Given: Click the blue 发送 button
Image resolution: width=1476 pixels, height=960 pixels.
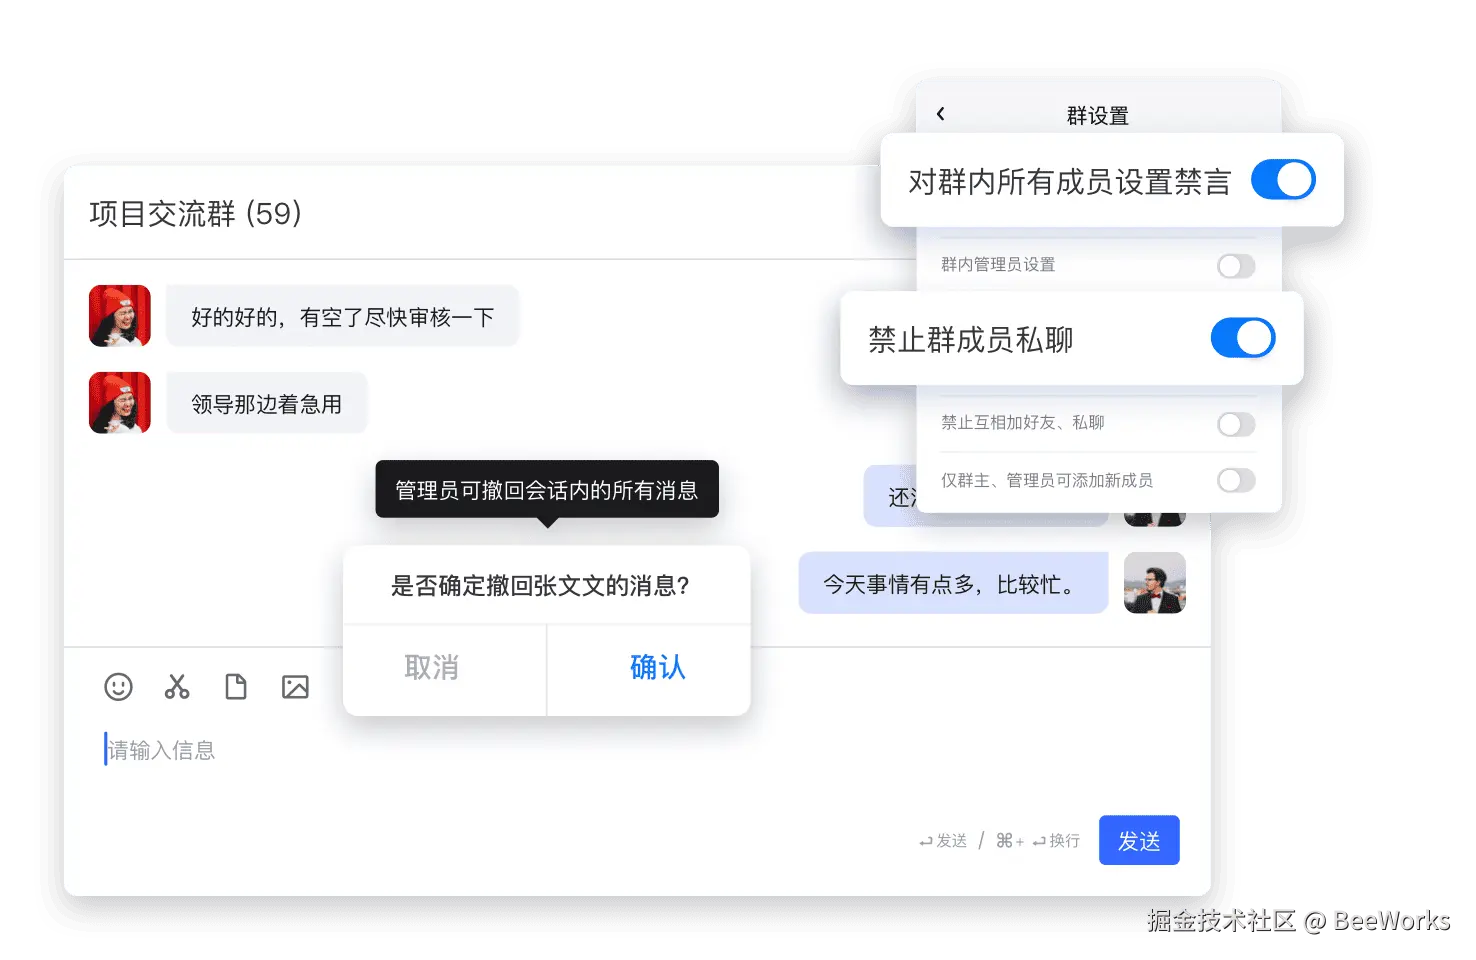Looking at the screenshot, I should (x=1139, y=840).
